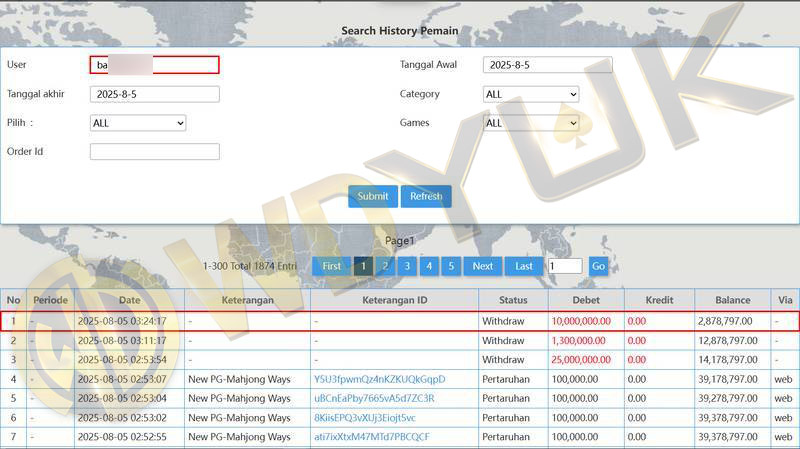Click the Periode column header
800x449 pixels.
tap(51, 301)
